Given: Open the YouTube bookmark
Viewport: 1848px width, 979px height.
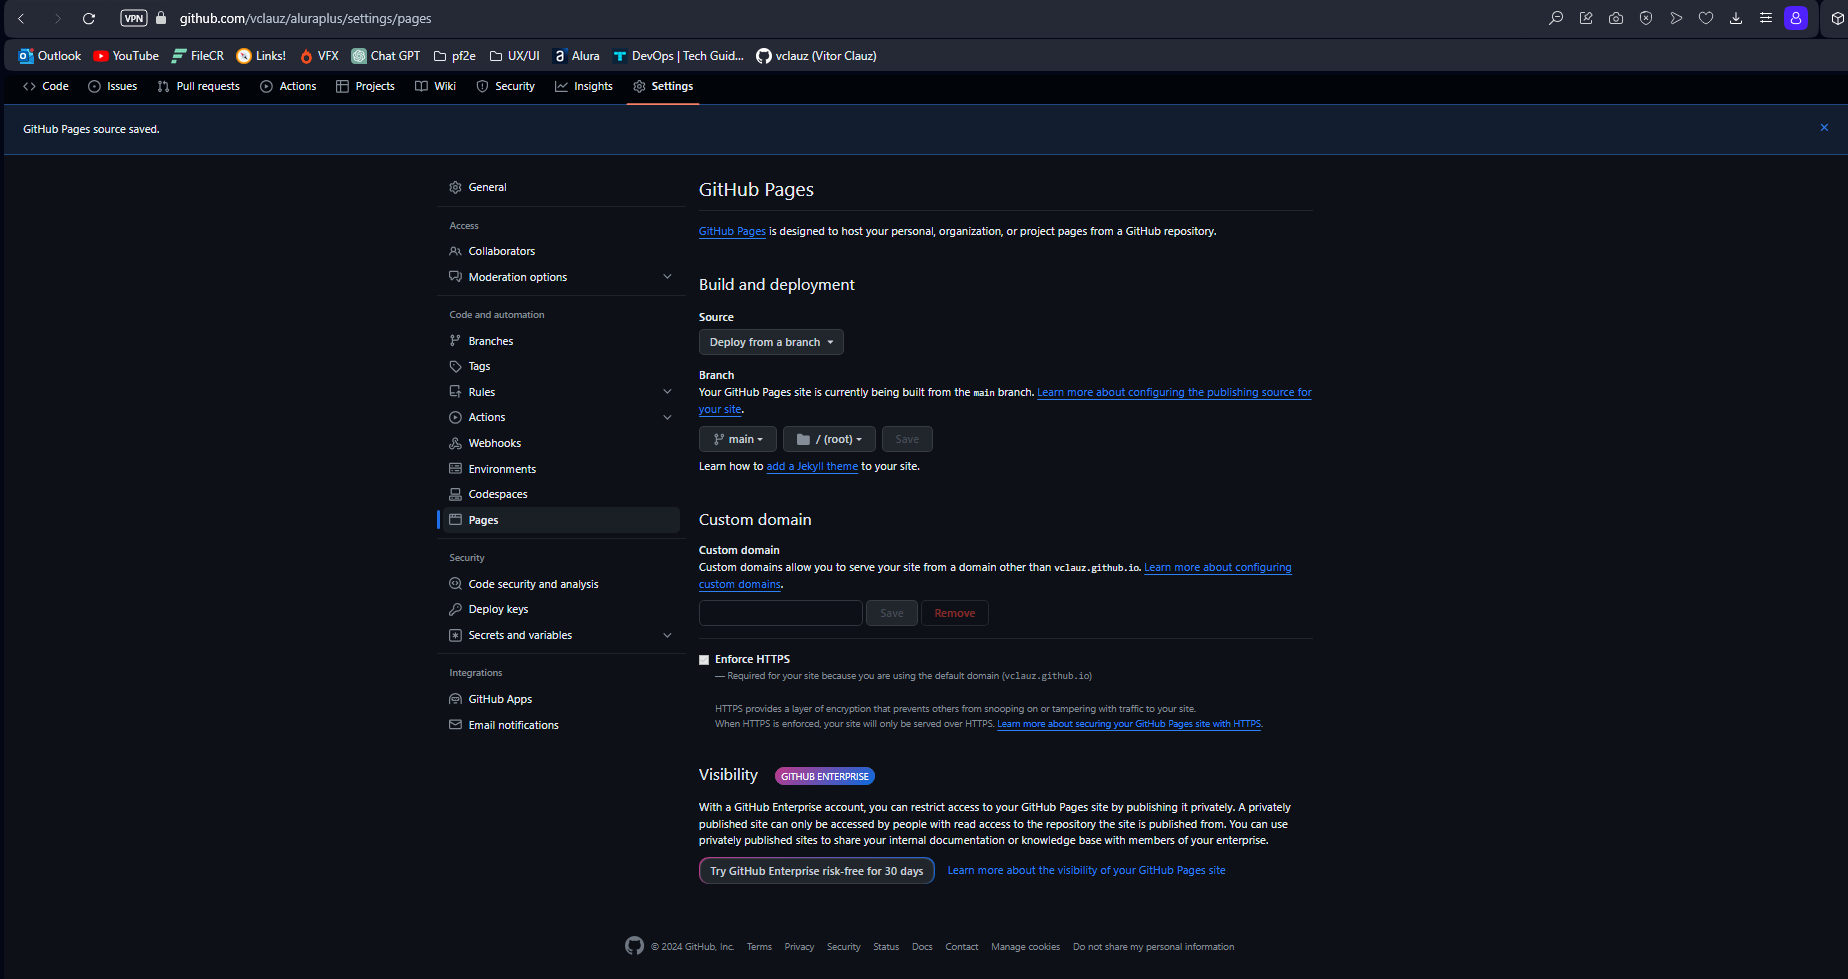Looking at the screenshot, I should pos(126,56).
